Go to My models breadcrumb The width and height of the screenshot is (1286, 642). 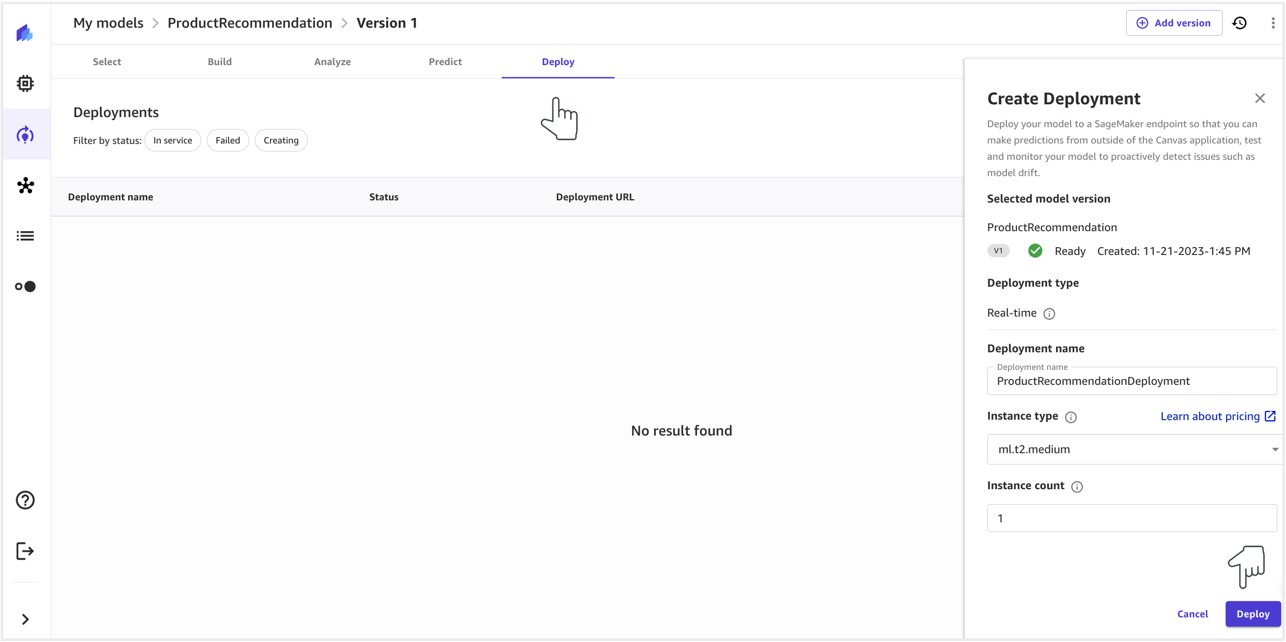(x=108, y=23)
